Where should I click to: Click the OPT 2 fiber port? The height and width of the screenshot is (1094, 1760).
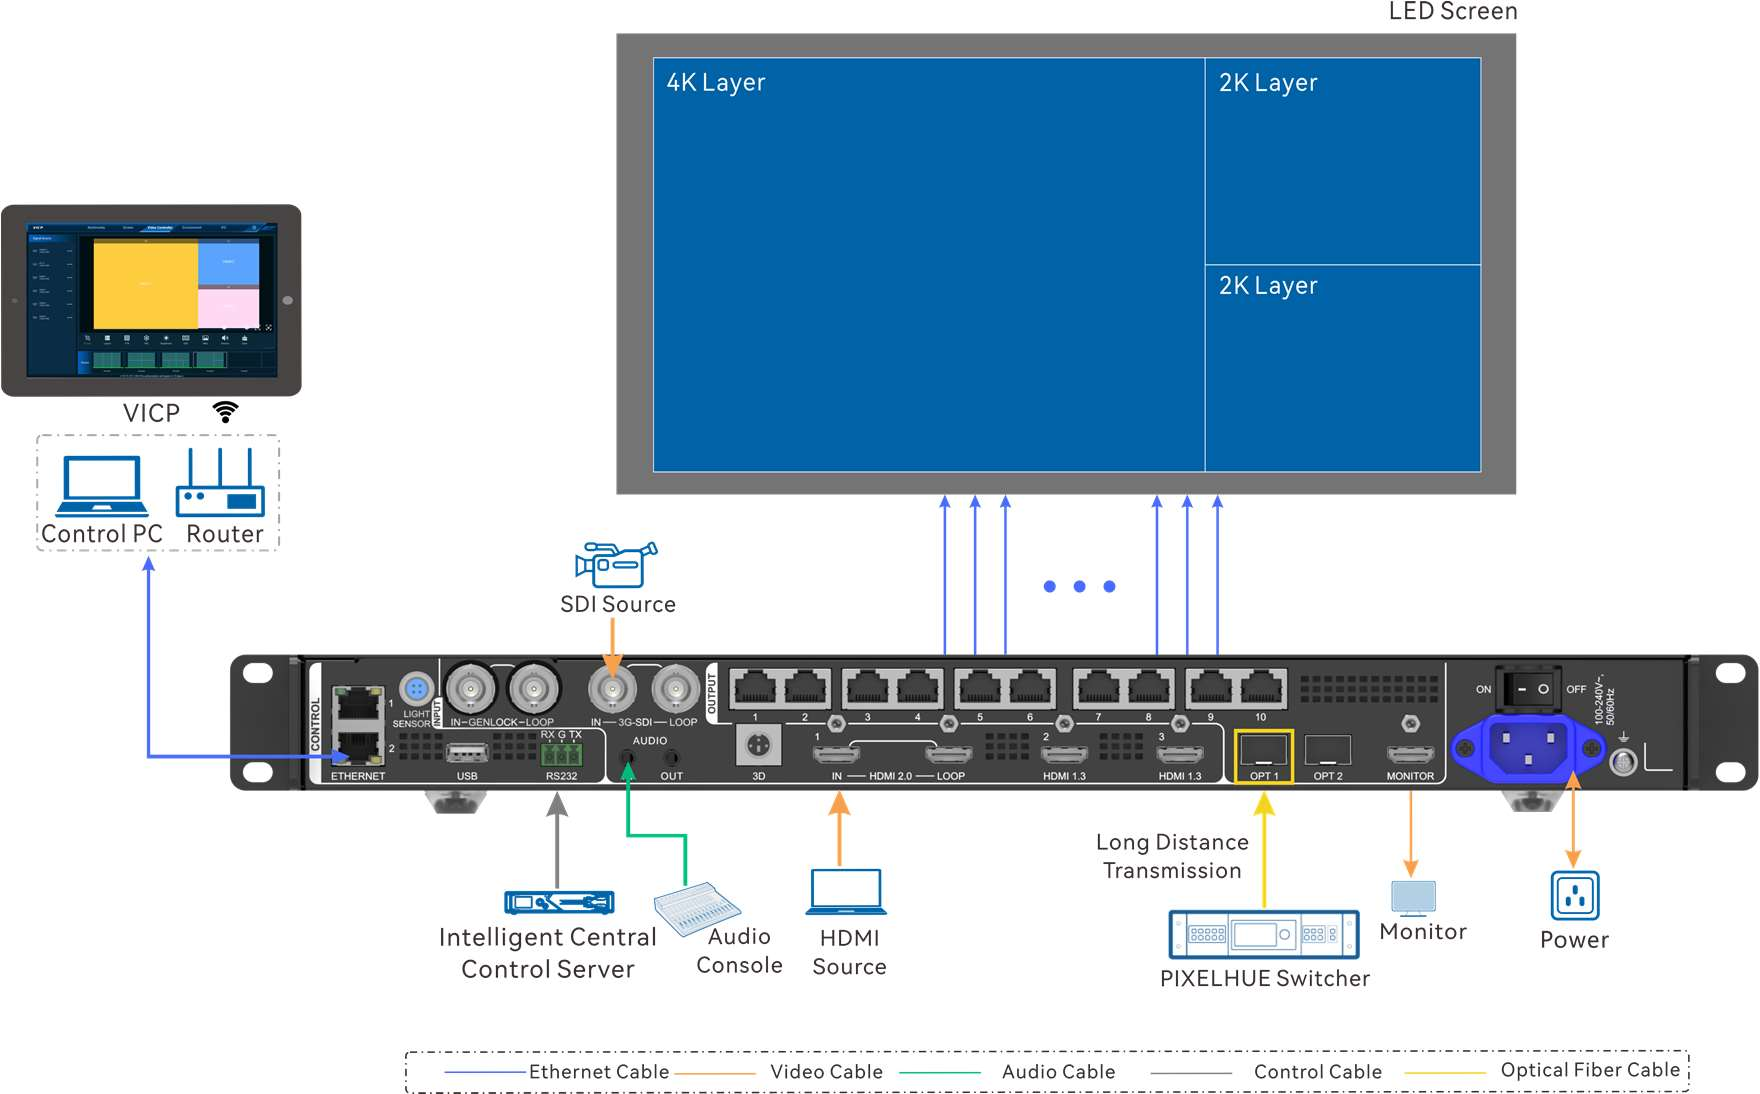pos(1328,749)
